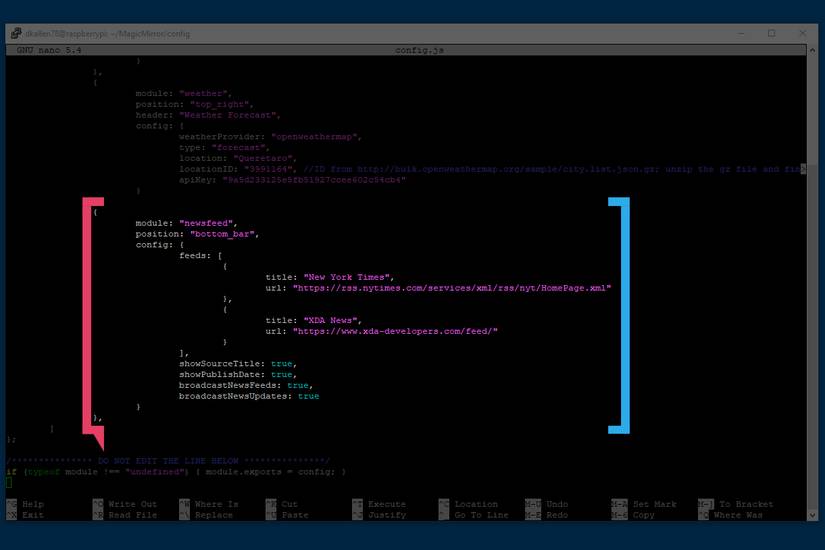This screenshot has width=825, height=550.
Task: Click the 'Go To Line' shortcut label
Action: 481,515
